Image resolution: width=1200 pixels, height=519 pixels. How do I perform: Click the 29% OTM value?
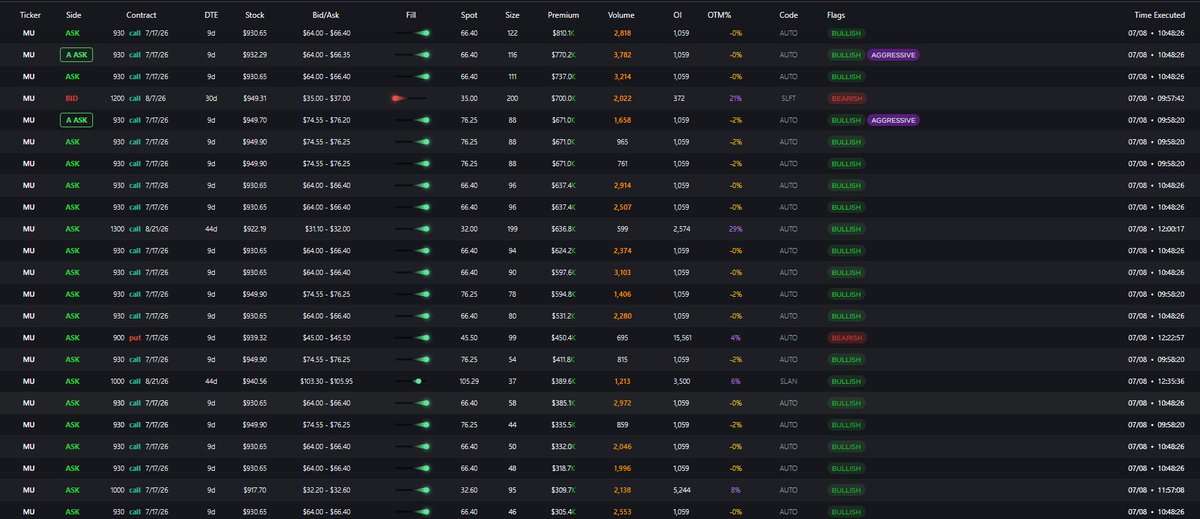(735, 229)
